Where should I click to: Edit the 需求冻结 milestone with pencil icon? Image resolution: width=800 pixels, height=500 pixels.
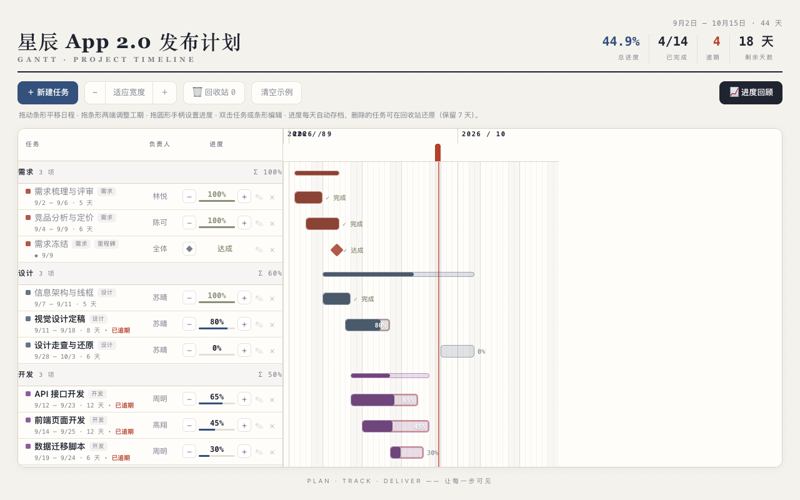[259, 249]
